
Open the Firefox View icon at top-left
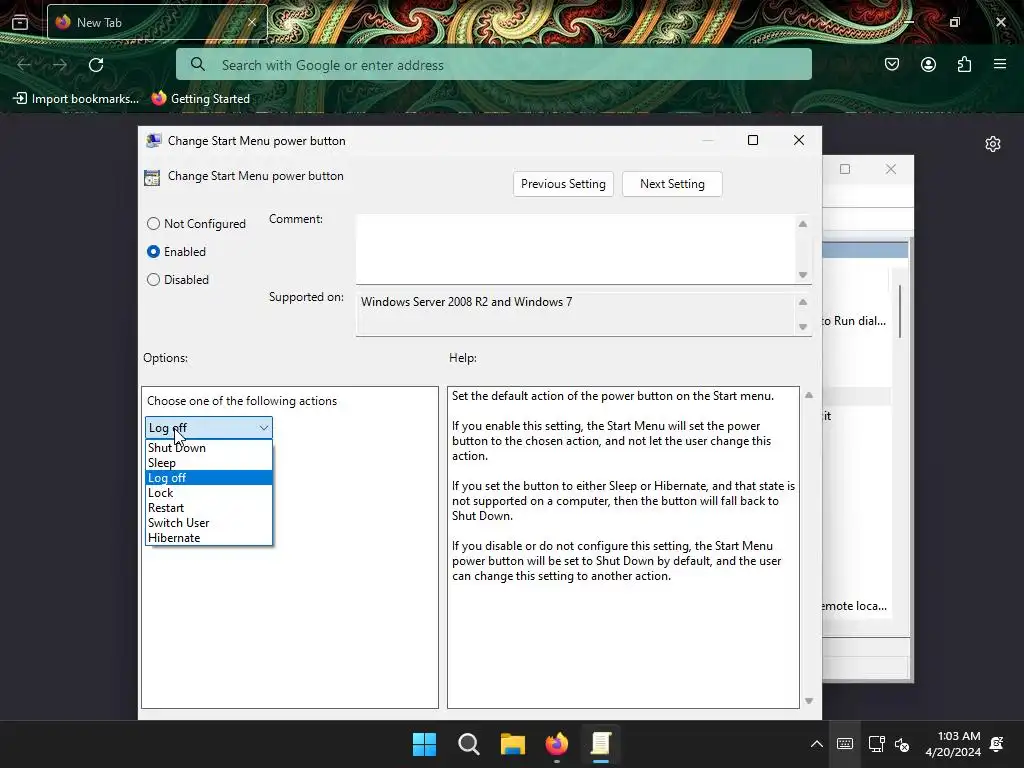point(20,22)
